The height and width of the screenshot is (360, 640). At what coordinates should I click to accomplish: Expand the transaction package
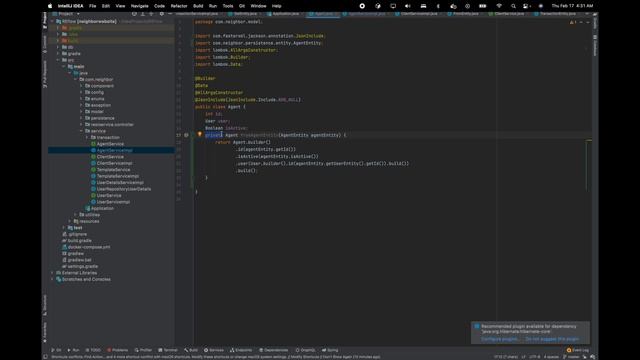(x=87, y=138)
